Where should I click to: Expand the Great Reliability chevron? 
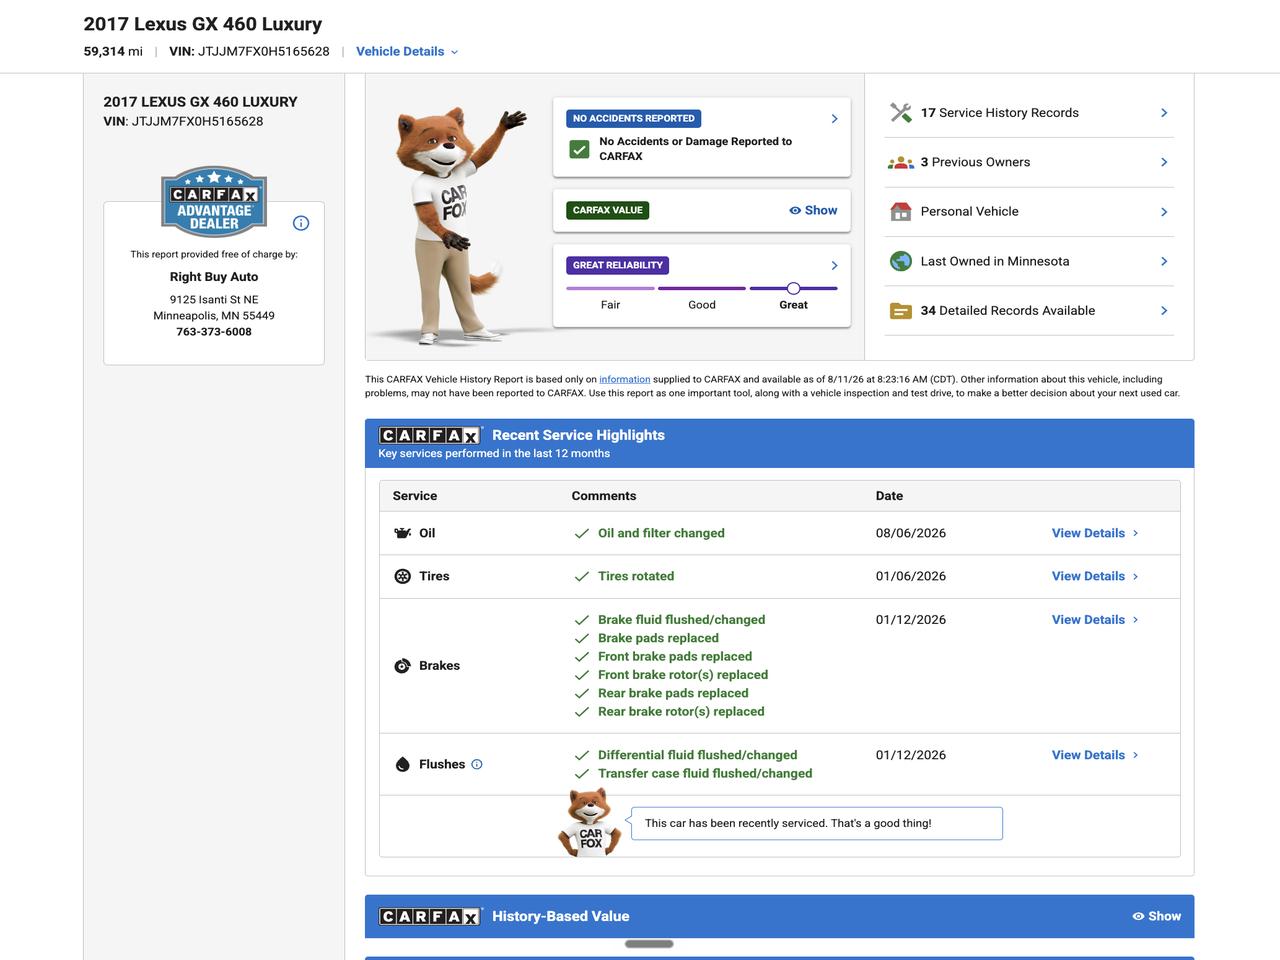click(x=834, y=265)
